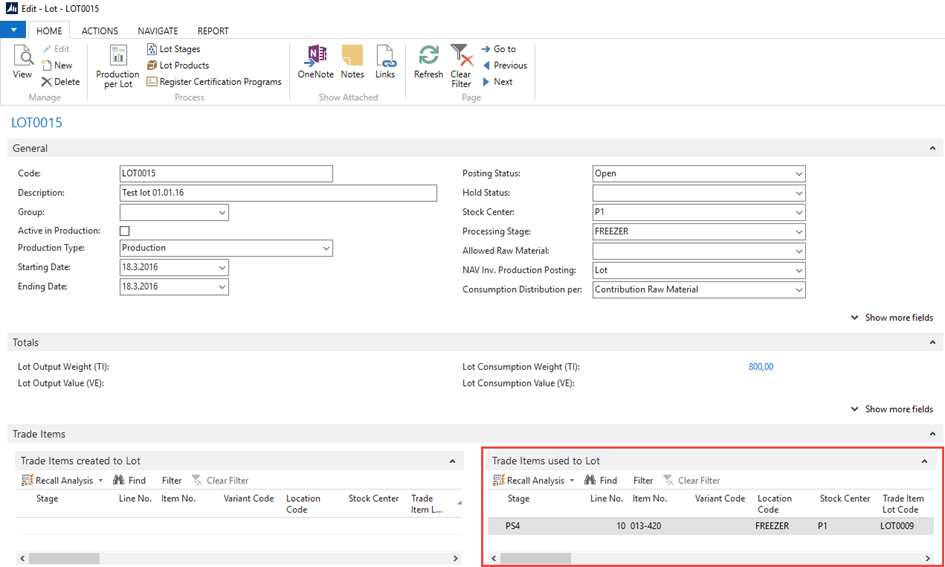Viewport: 945px width, 567px height.
Task: Collapse Trade Items used to Lot panel
Action: point(924,461)
